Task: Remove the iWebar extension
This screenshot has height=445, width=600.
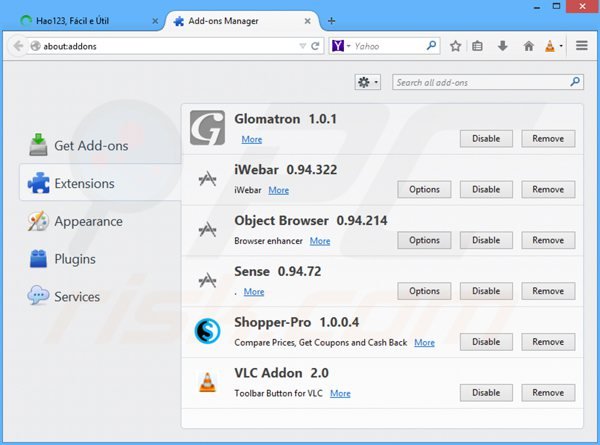Action: tap(548, 189)
